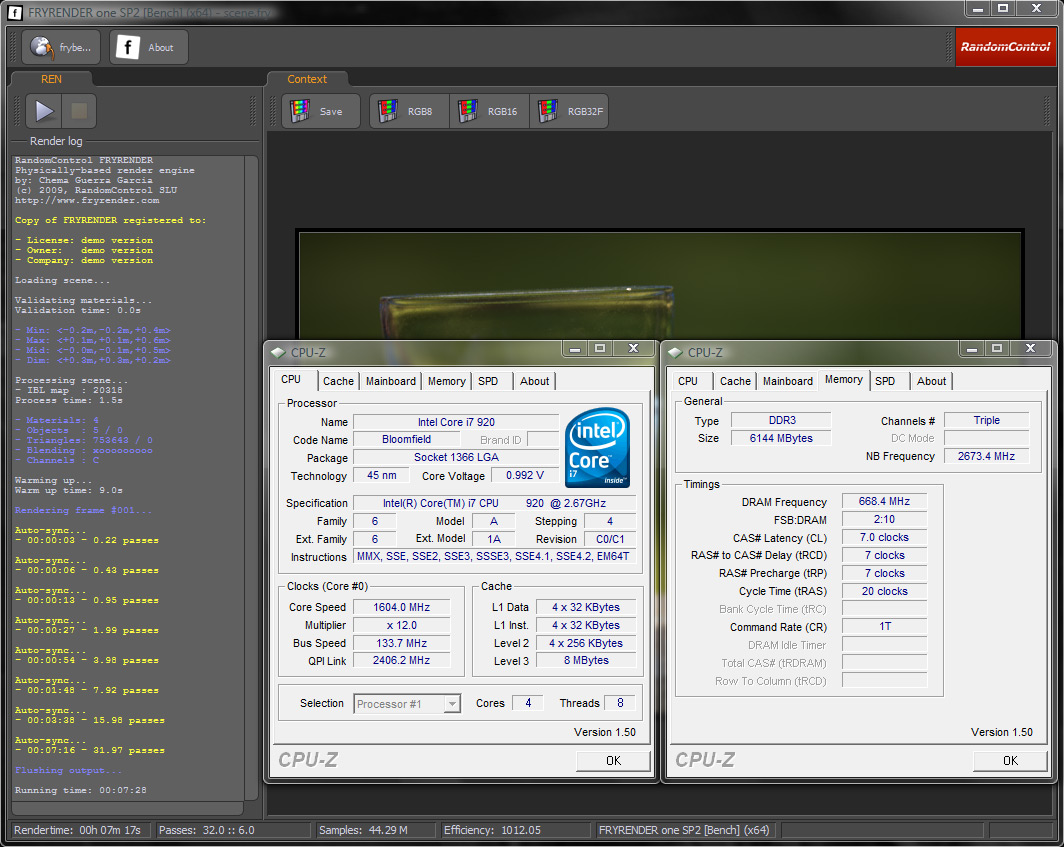Switch to the Context tab
The width and height of the screenshot is (1064, 847).
pyautogui.click(x=307, y=79)
